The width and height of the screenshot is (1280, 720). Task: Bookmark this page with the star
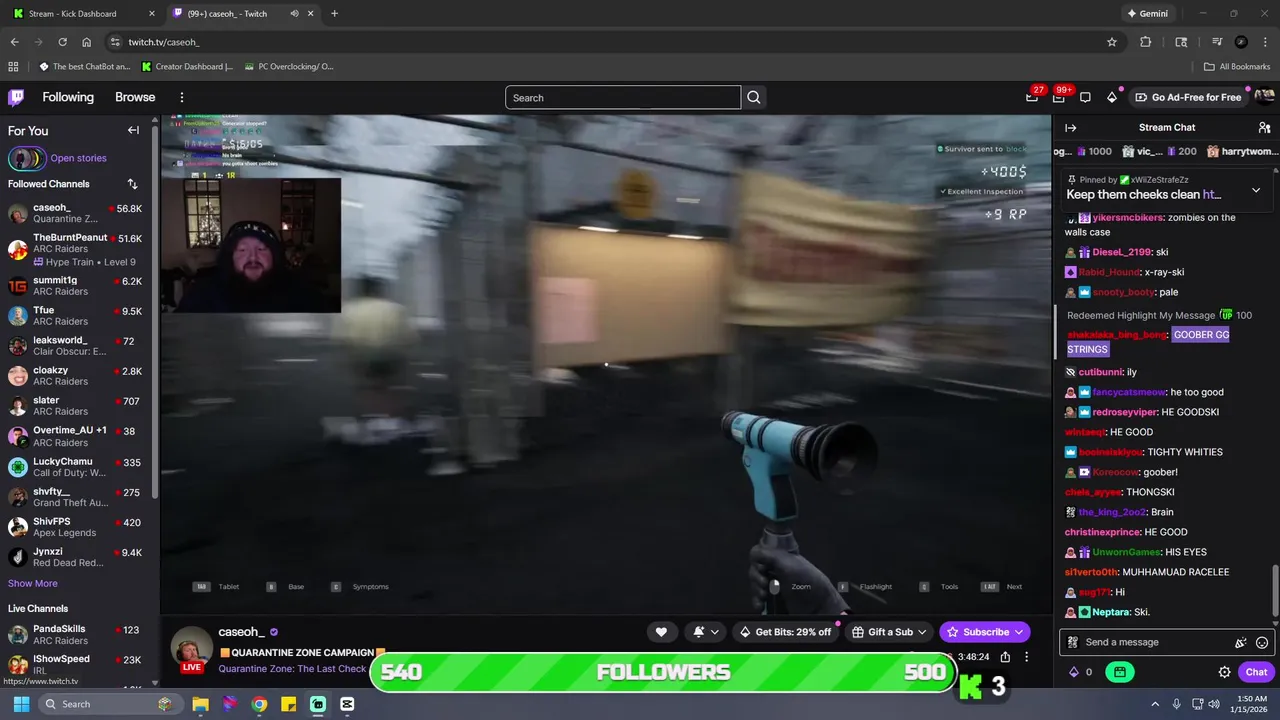pos(1112,42)
